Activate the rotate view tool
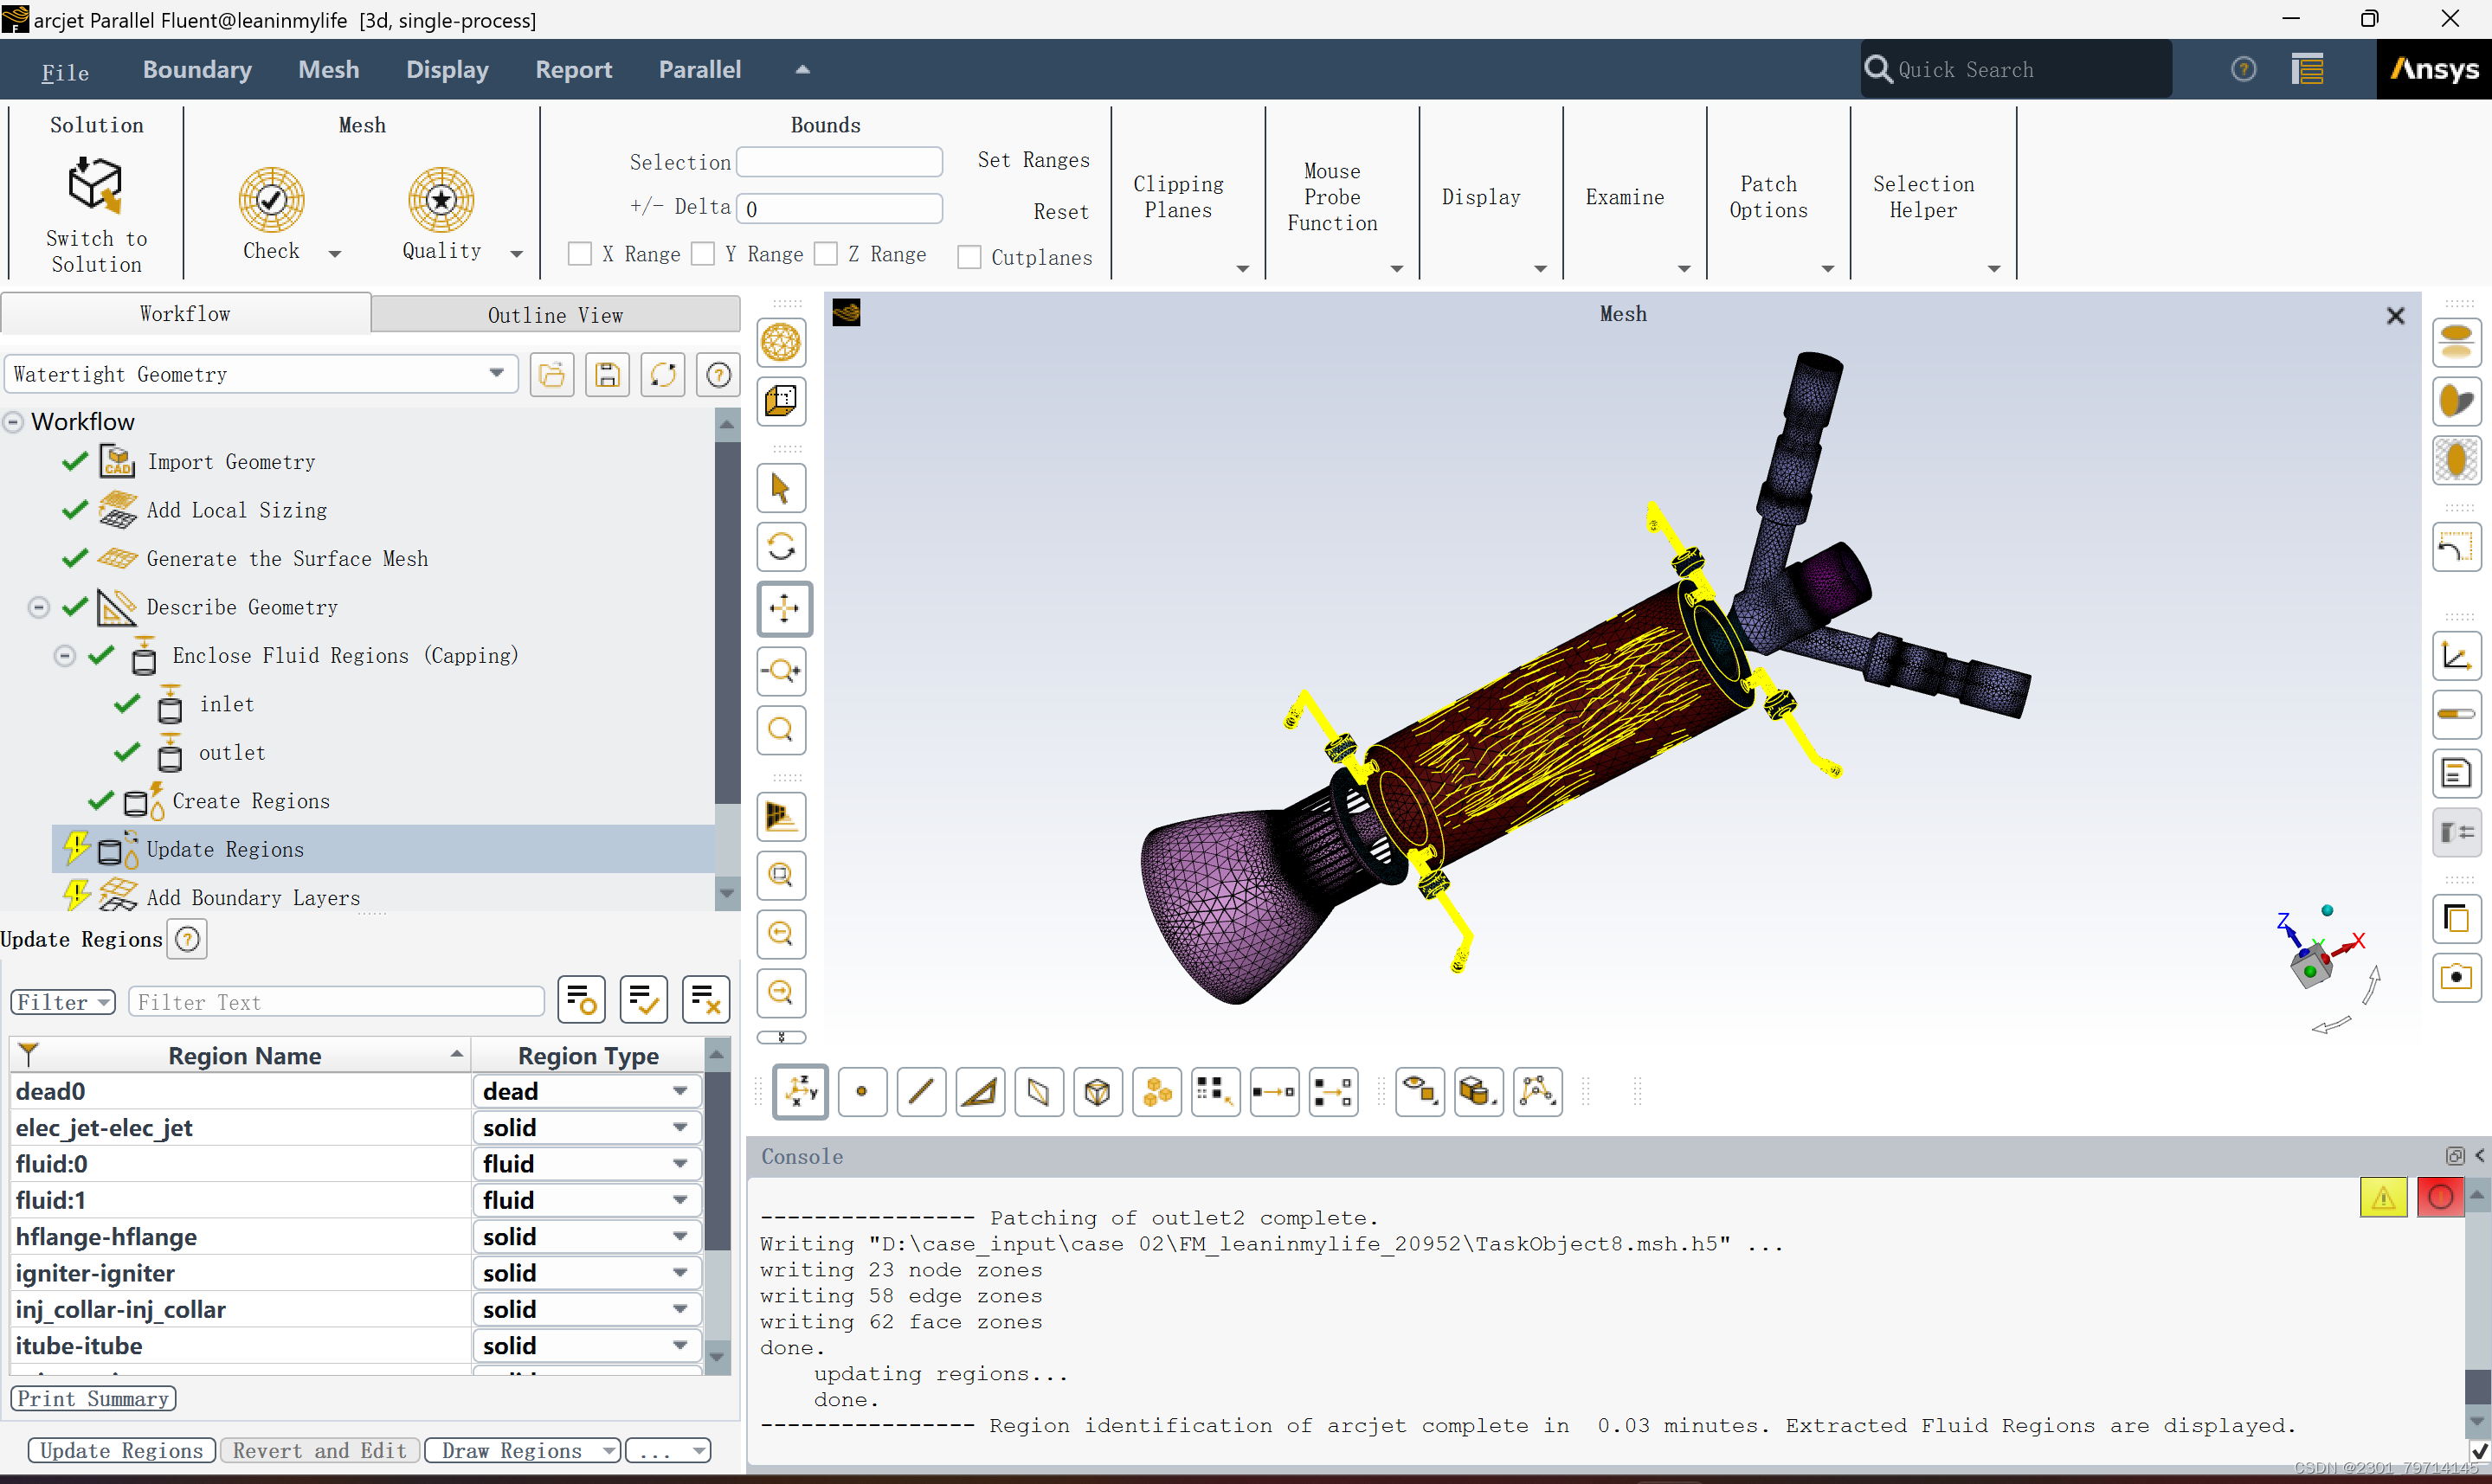The image size is (2492, 1484). pos(781,547)
